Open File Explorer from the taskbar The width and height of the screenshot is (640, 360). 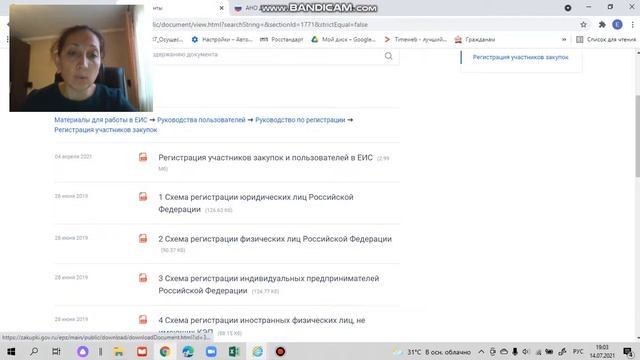[119, 351]
